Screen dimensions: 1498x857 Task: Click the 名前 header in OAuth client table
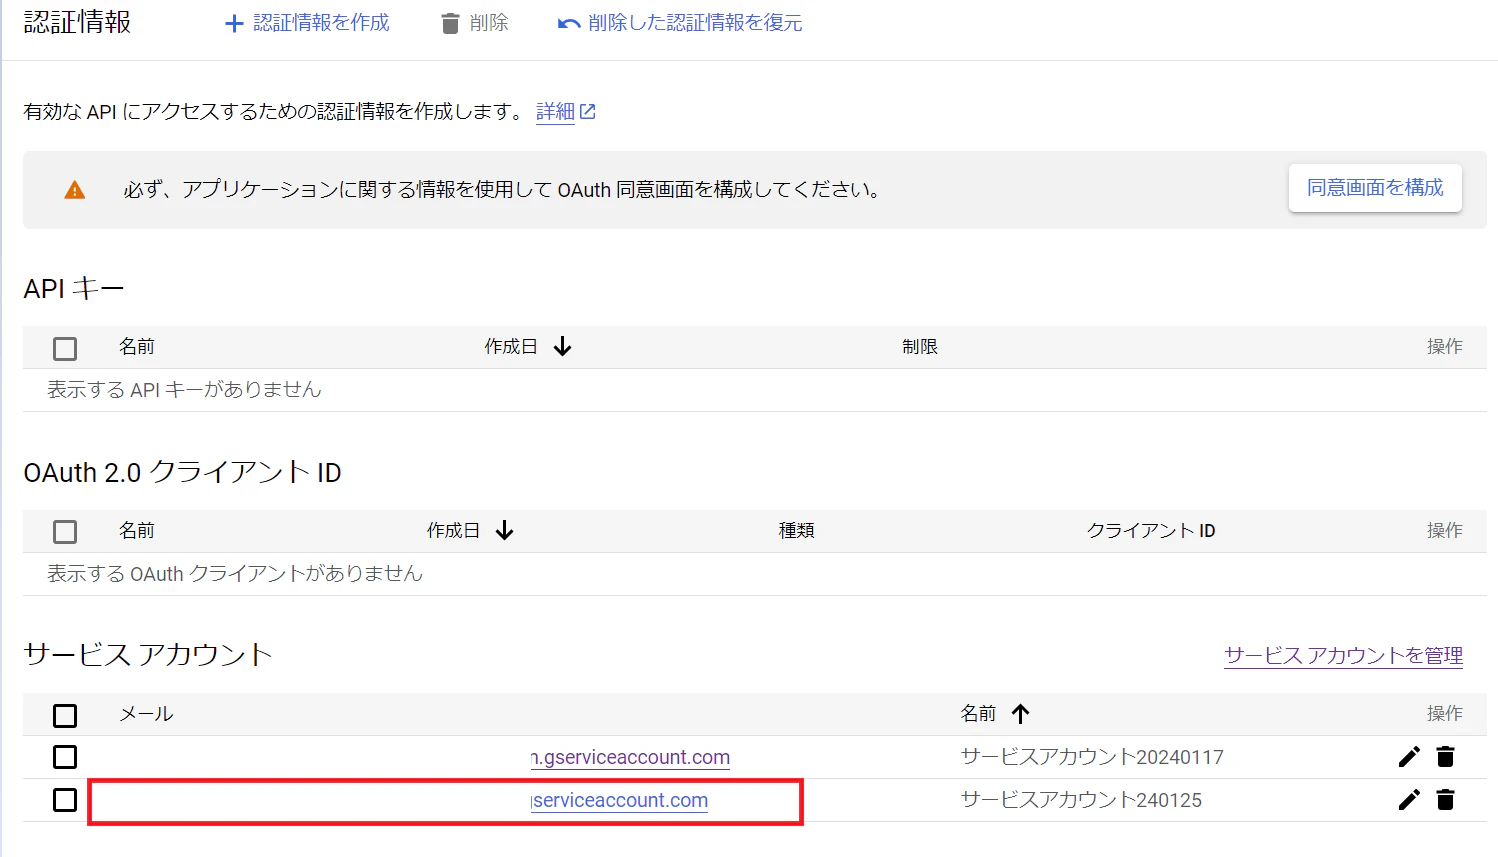(x=137, y=531)
